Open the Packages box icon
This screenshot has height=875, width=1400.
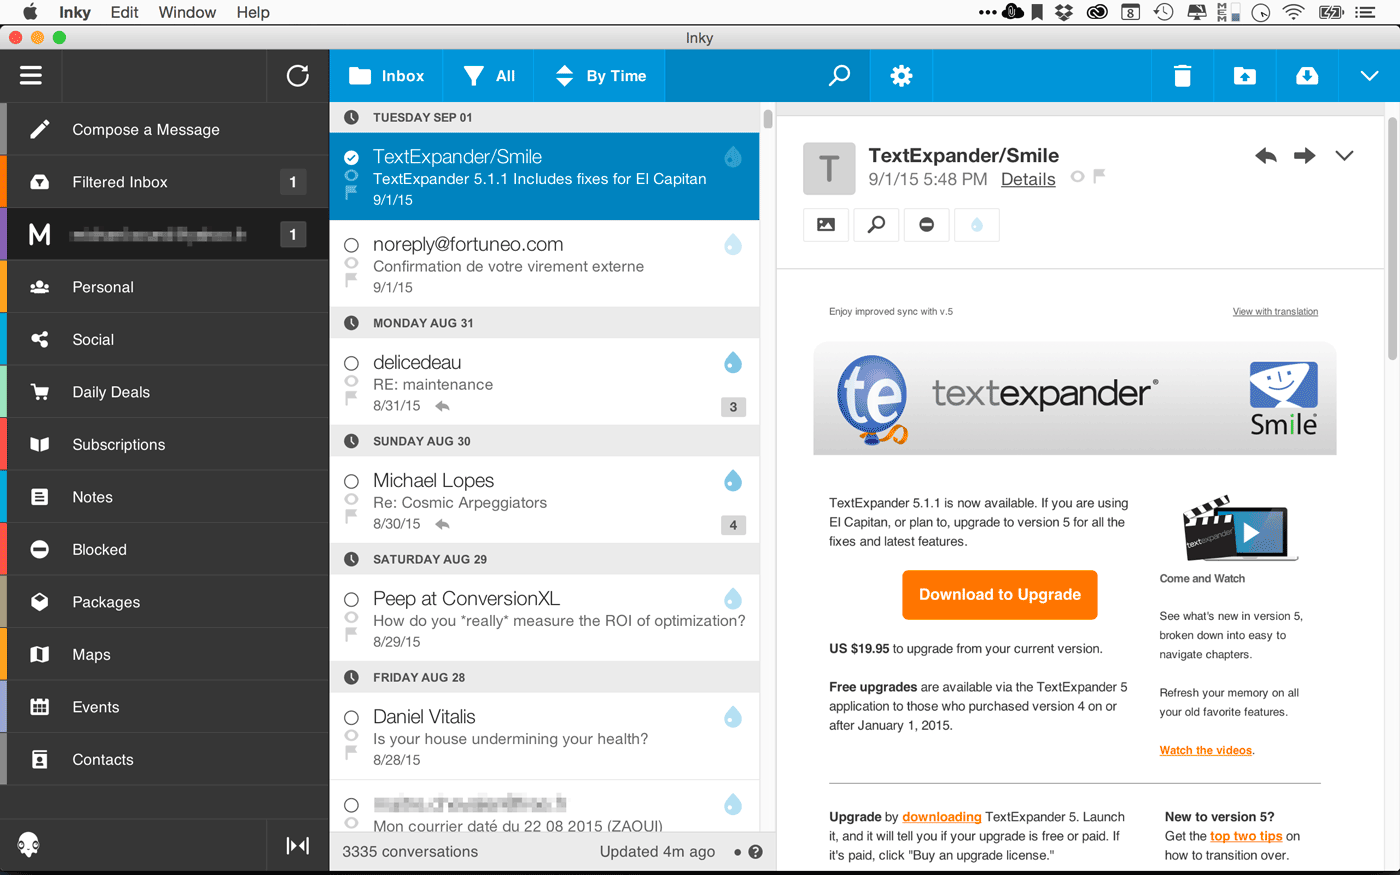(x=40, y=602)
